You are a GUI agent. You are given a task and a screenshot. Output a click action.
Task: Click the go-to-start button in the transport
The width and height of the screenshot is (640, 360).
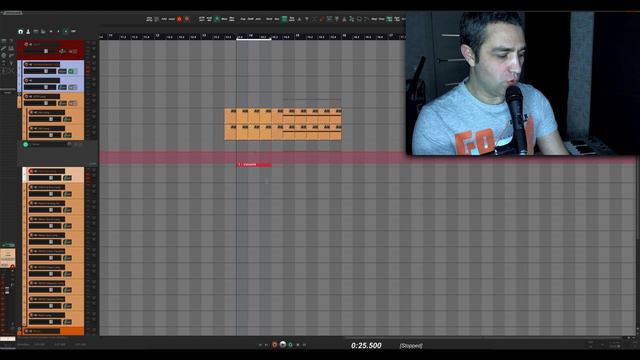coord(260,345)
